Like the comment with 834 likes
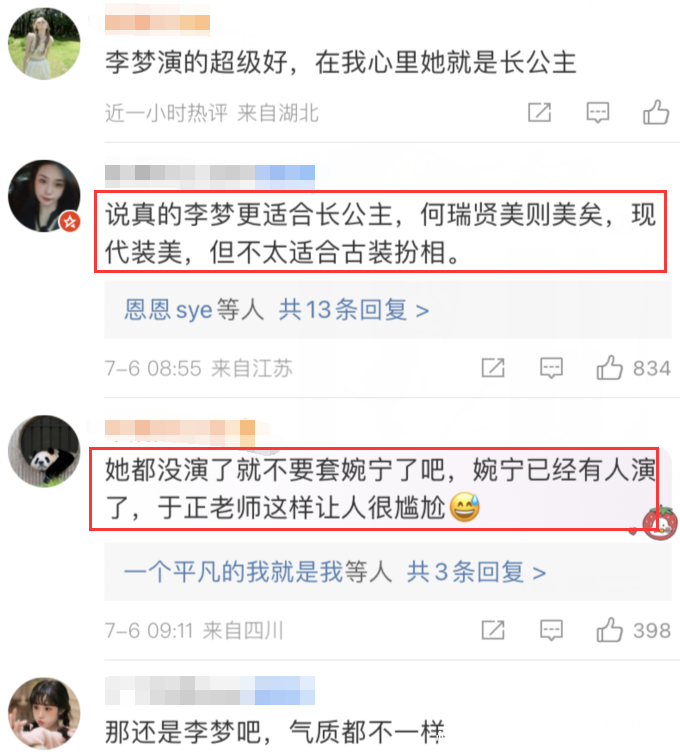 [609, 368]
